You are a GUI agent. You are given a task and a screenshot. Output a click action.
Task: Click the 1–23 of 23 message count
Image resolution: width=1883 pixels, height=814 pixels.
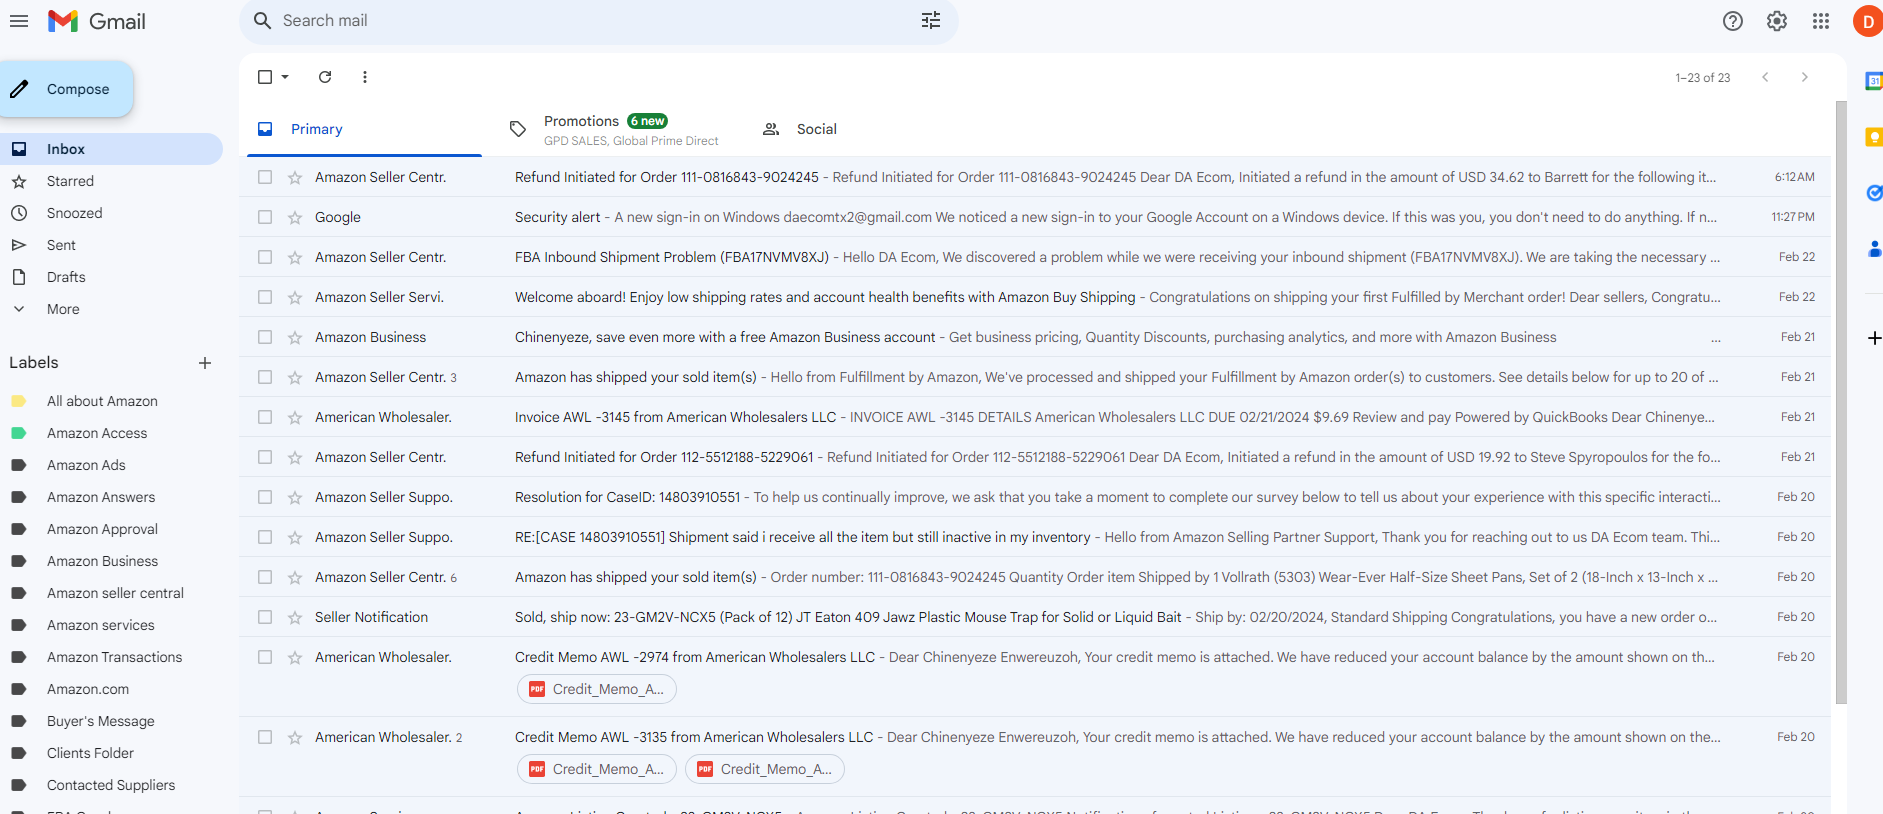coord(1703,78)
